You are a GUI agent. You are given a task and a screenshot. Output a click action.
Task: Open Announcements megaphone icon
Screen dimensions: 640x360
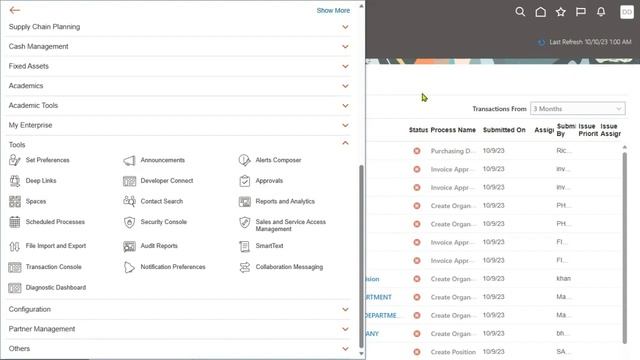(129, 160)
